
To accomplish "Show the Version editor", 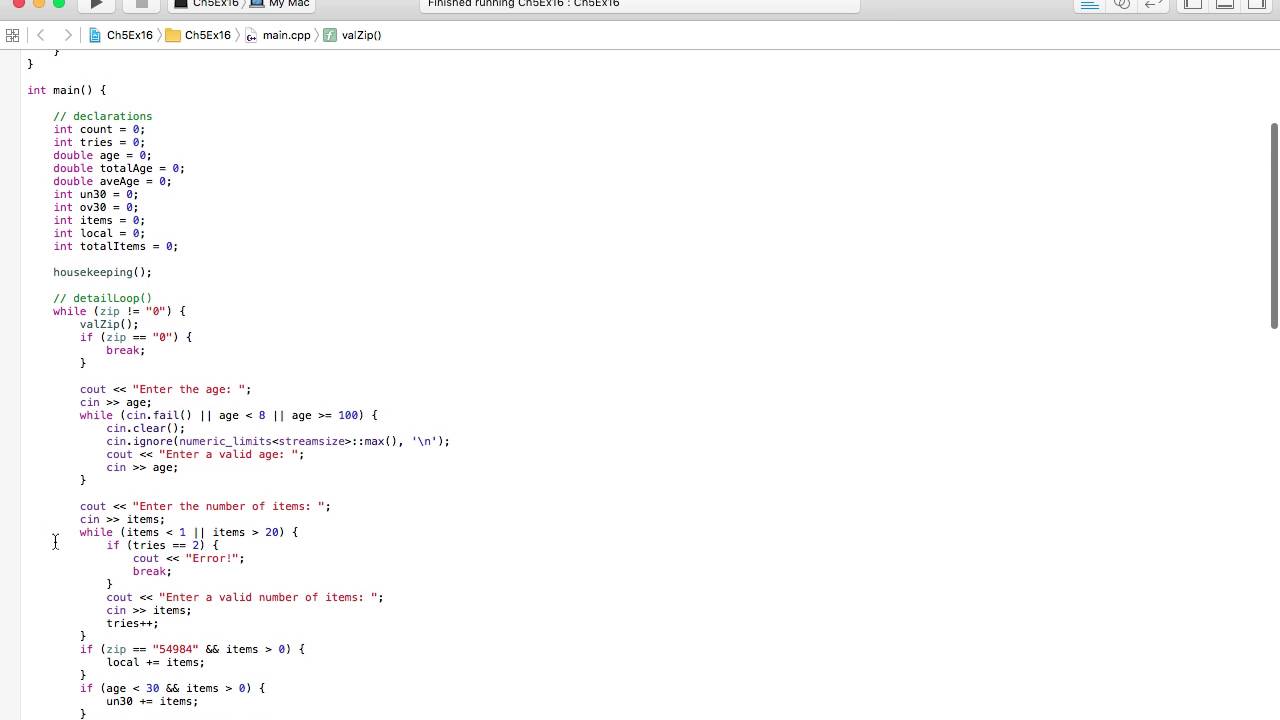I will click(1154, 4).
